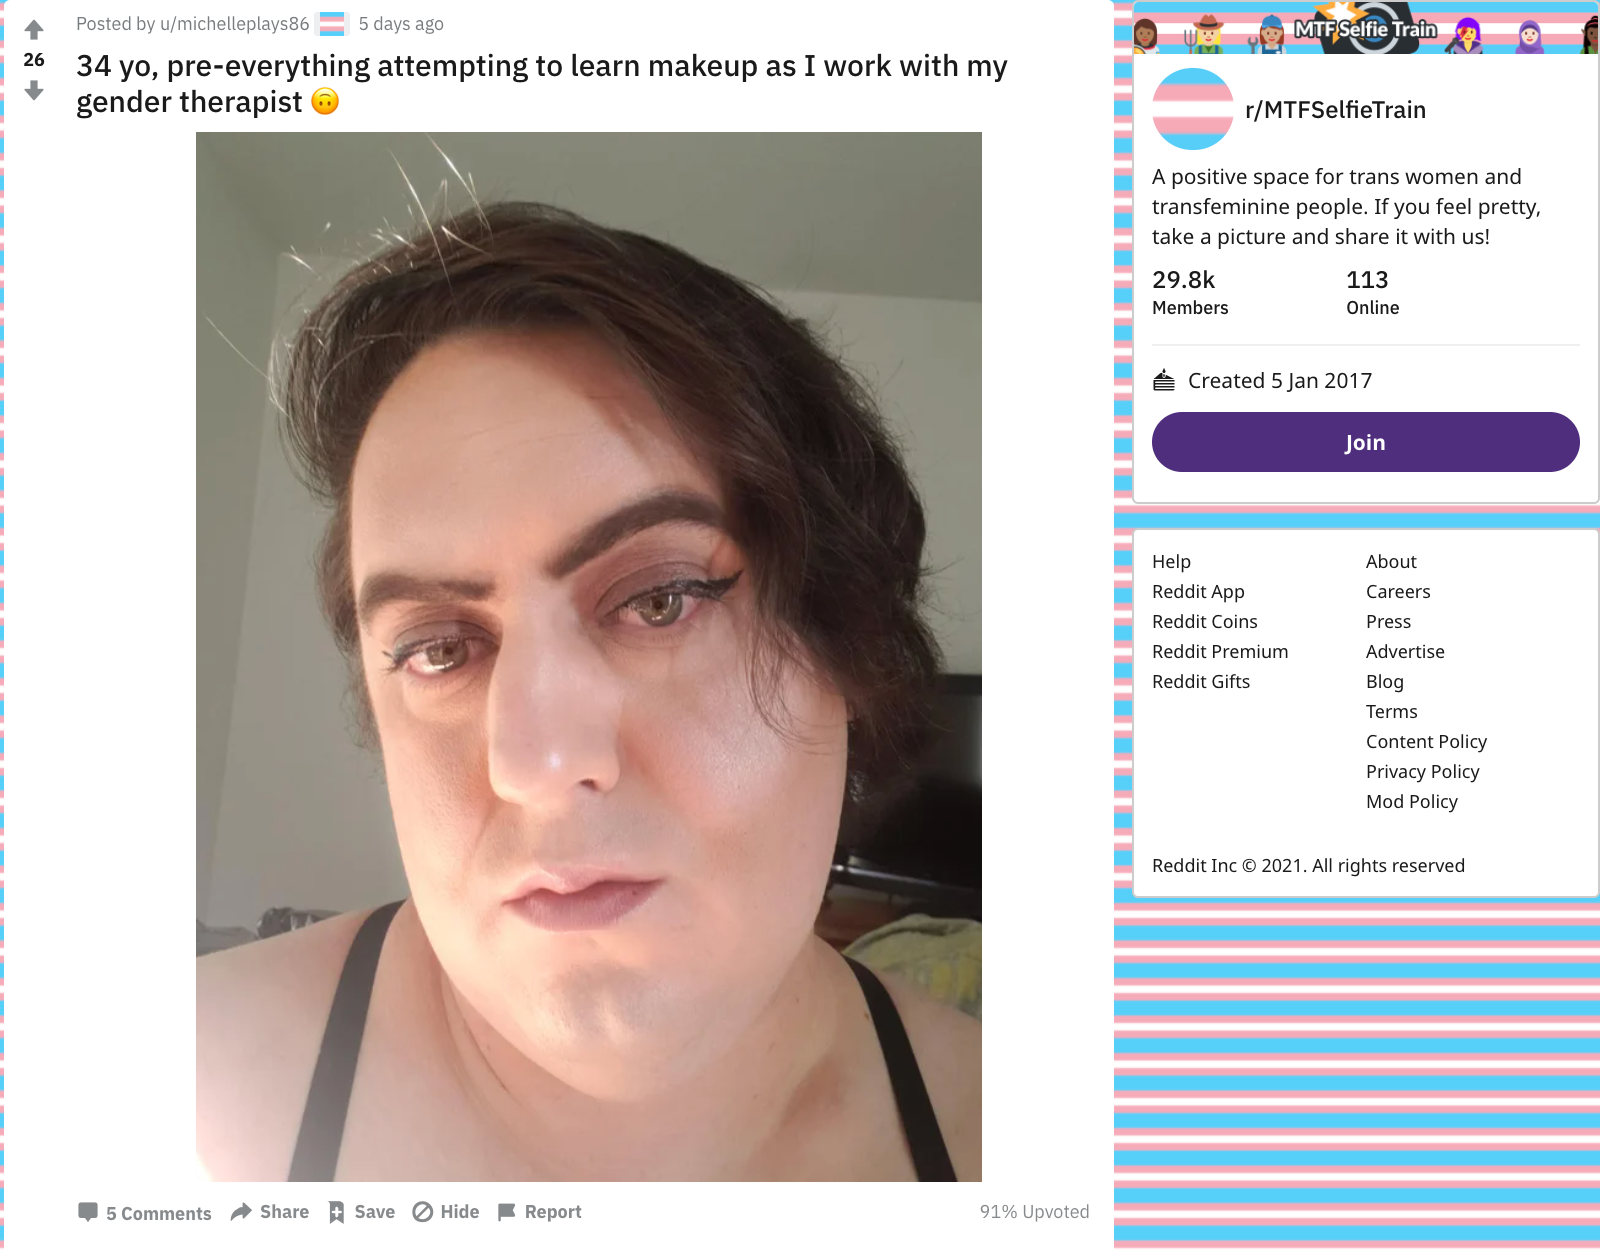Downvote the post with the down arrow

click(34, 90)
